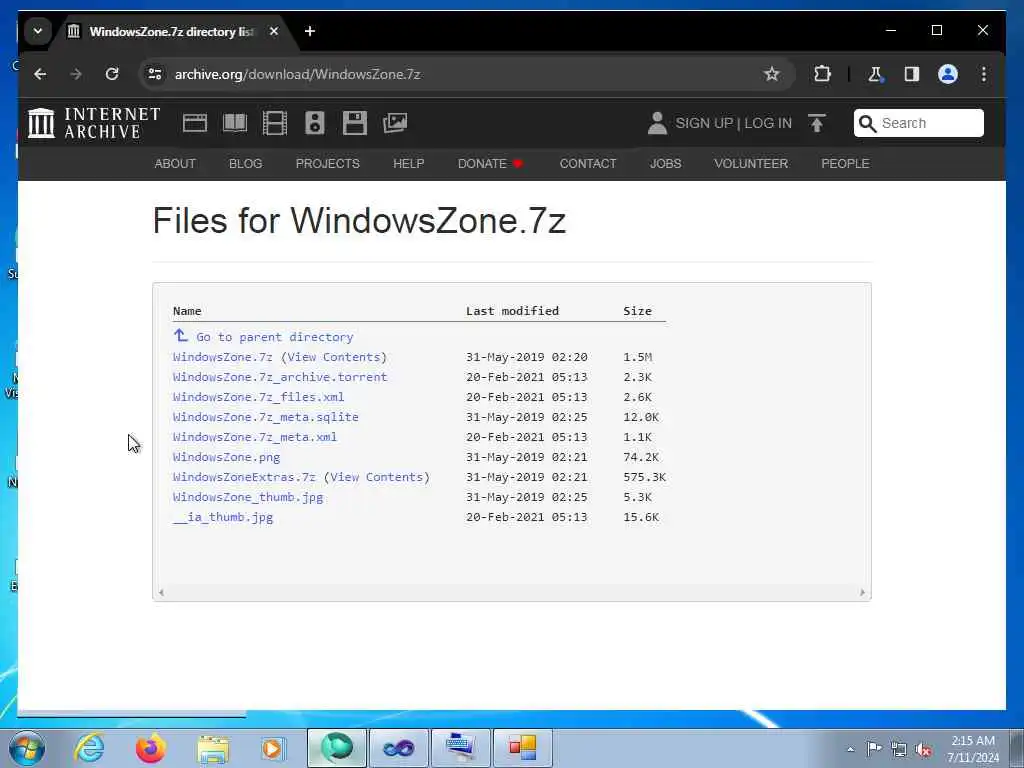Open WindowsZone.7z_meta.sqlite link

tap(265, 417)
